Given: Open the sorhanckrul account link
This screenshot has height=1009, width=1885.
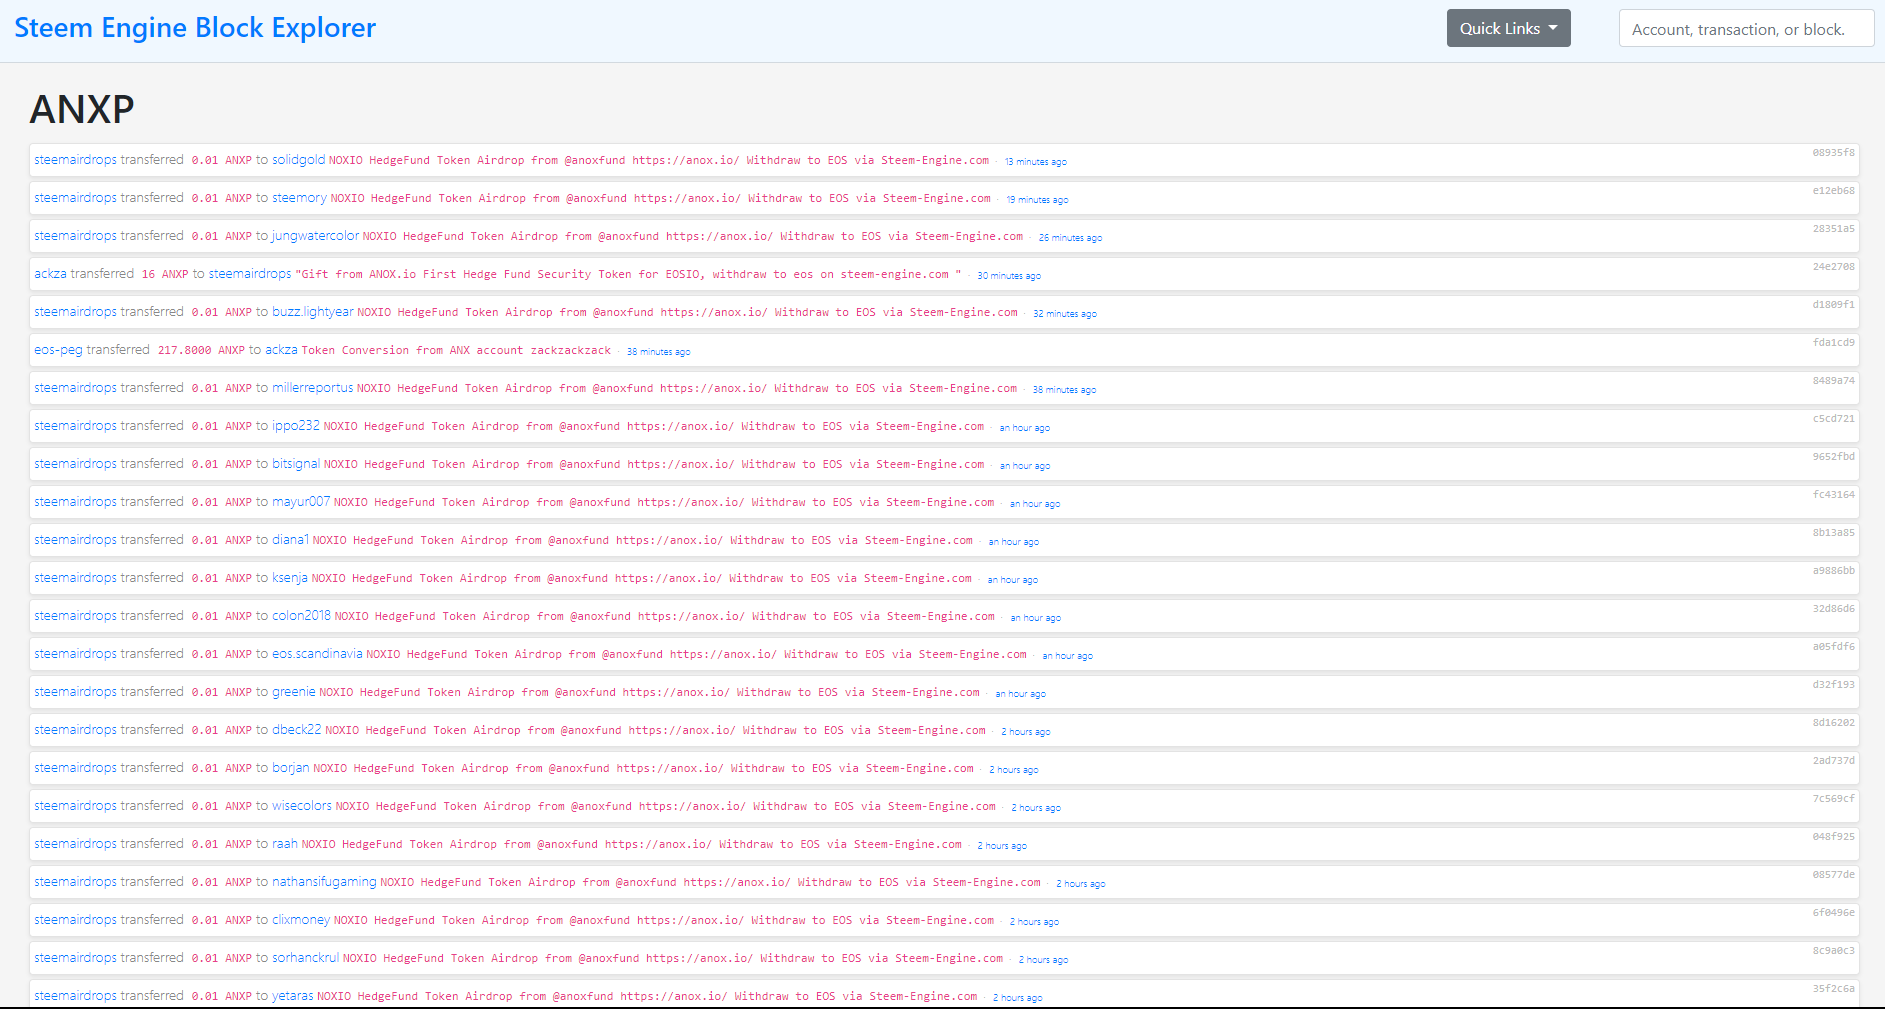Looking at the screenshot, I should [x=305, y=958].
